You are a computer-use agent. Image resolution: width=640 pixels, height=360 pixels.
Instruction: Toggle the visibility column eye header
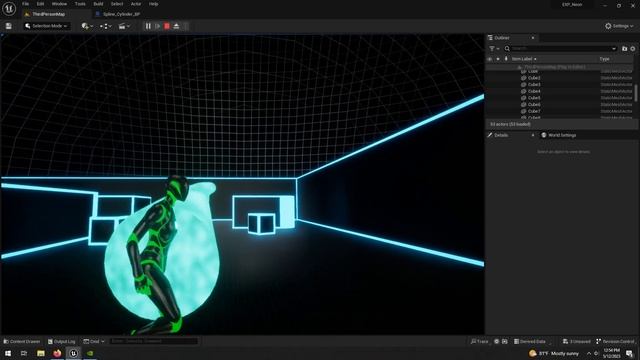click(x=489, y=59)
